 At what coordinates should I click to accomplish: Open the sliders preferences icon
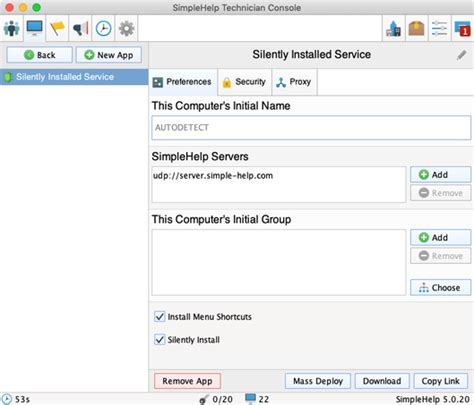tap(439, 28)
